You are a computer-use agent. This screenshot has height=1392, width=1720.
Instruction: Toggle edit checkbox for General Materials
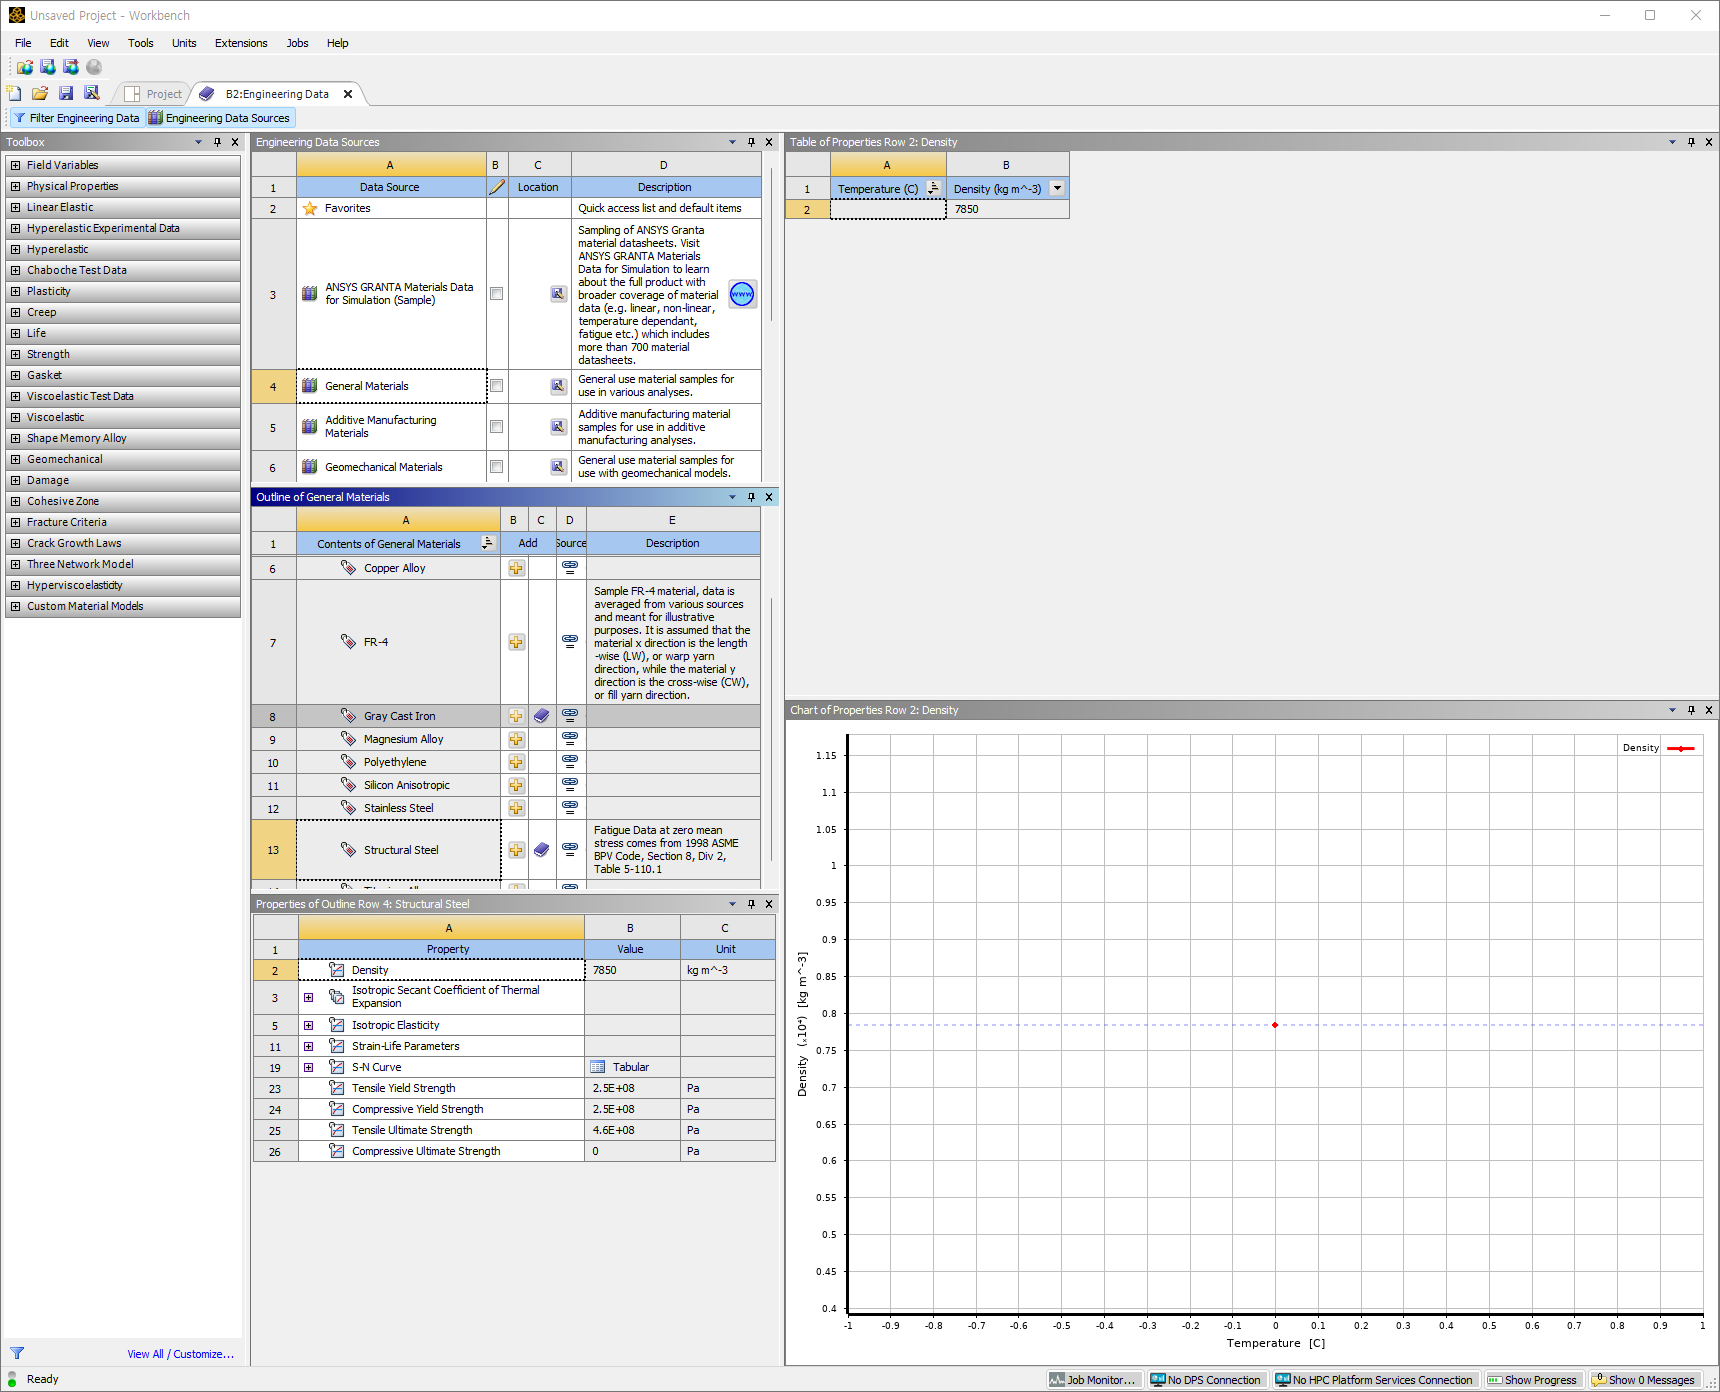(x=496, y=386)
